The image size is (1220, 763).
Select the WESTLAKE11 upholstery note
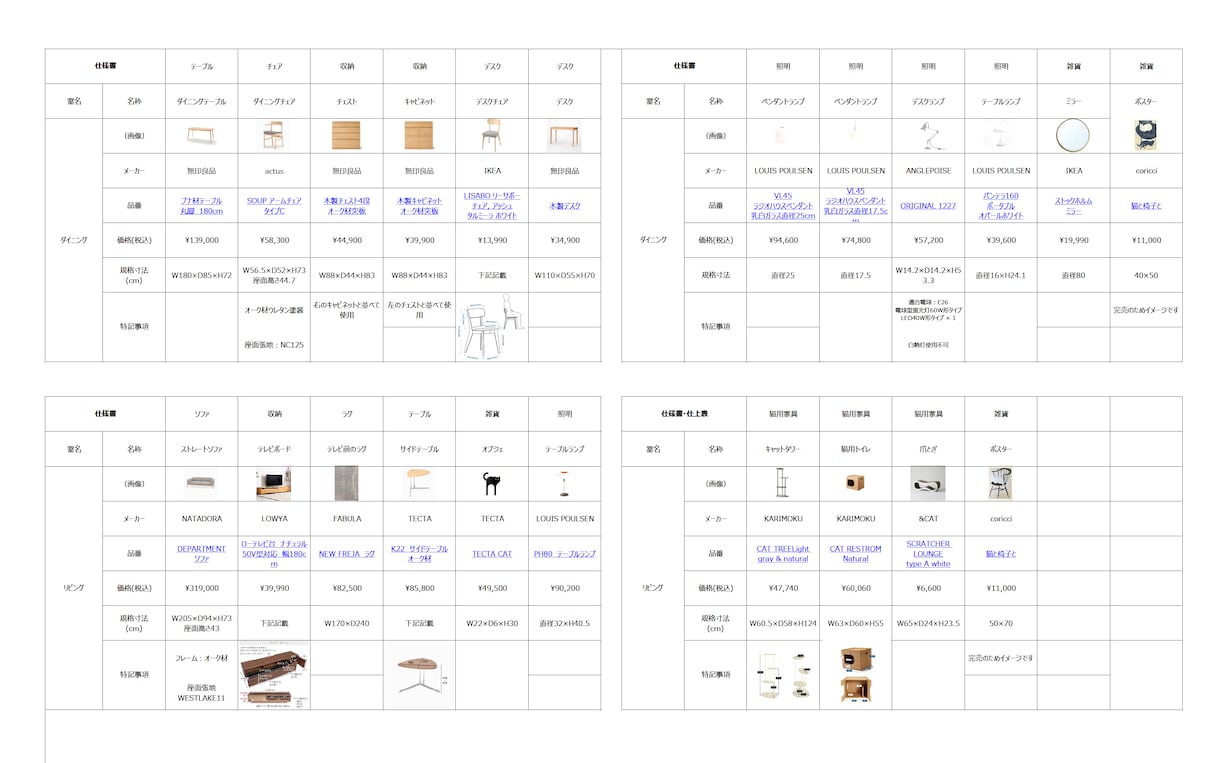tap(201, 692)
